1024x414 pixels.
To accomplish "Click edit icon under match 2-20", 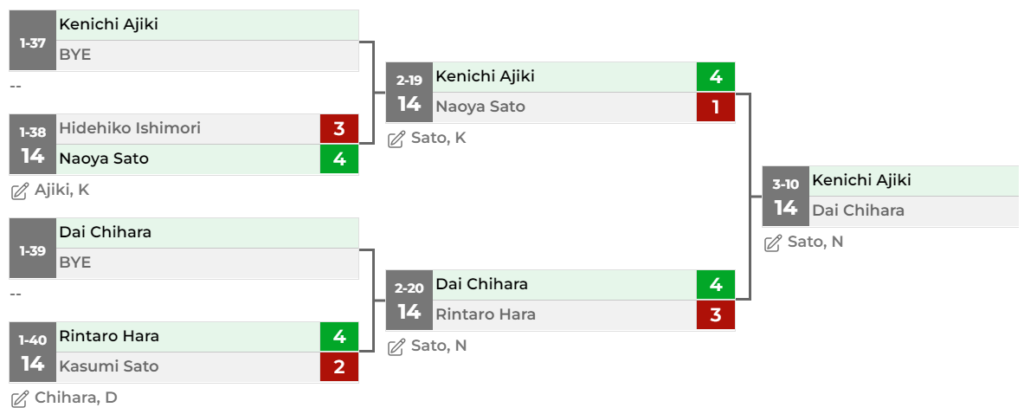I will [x=396, y=346].
